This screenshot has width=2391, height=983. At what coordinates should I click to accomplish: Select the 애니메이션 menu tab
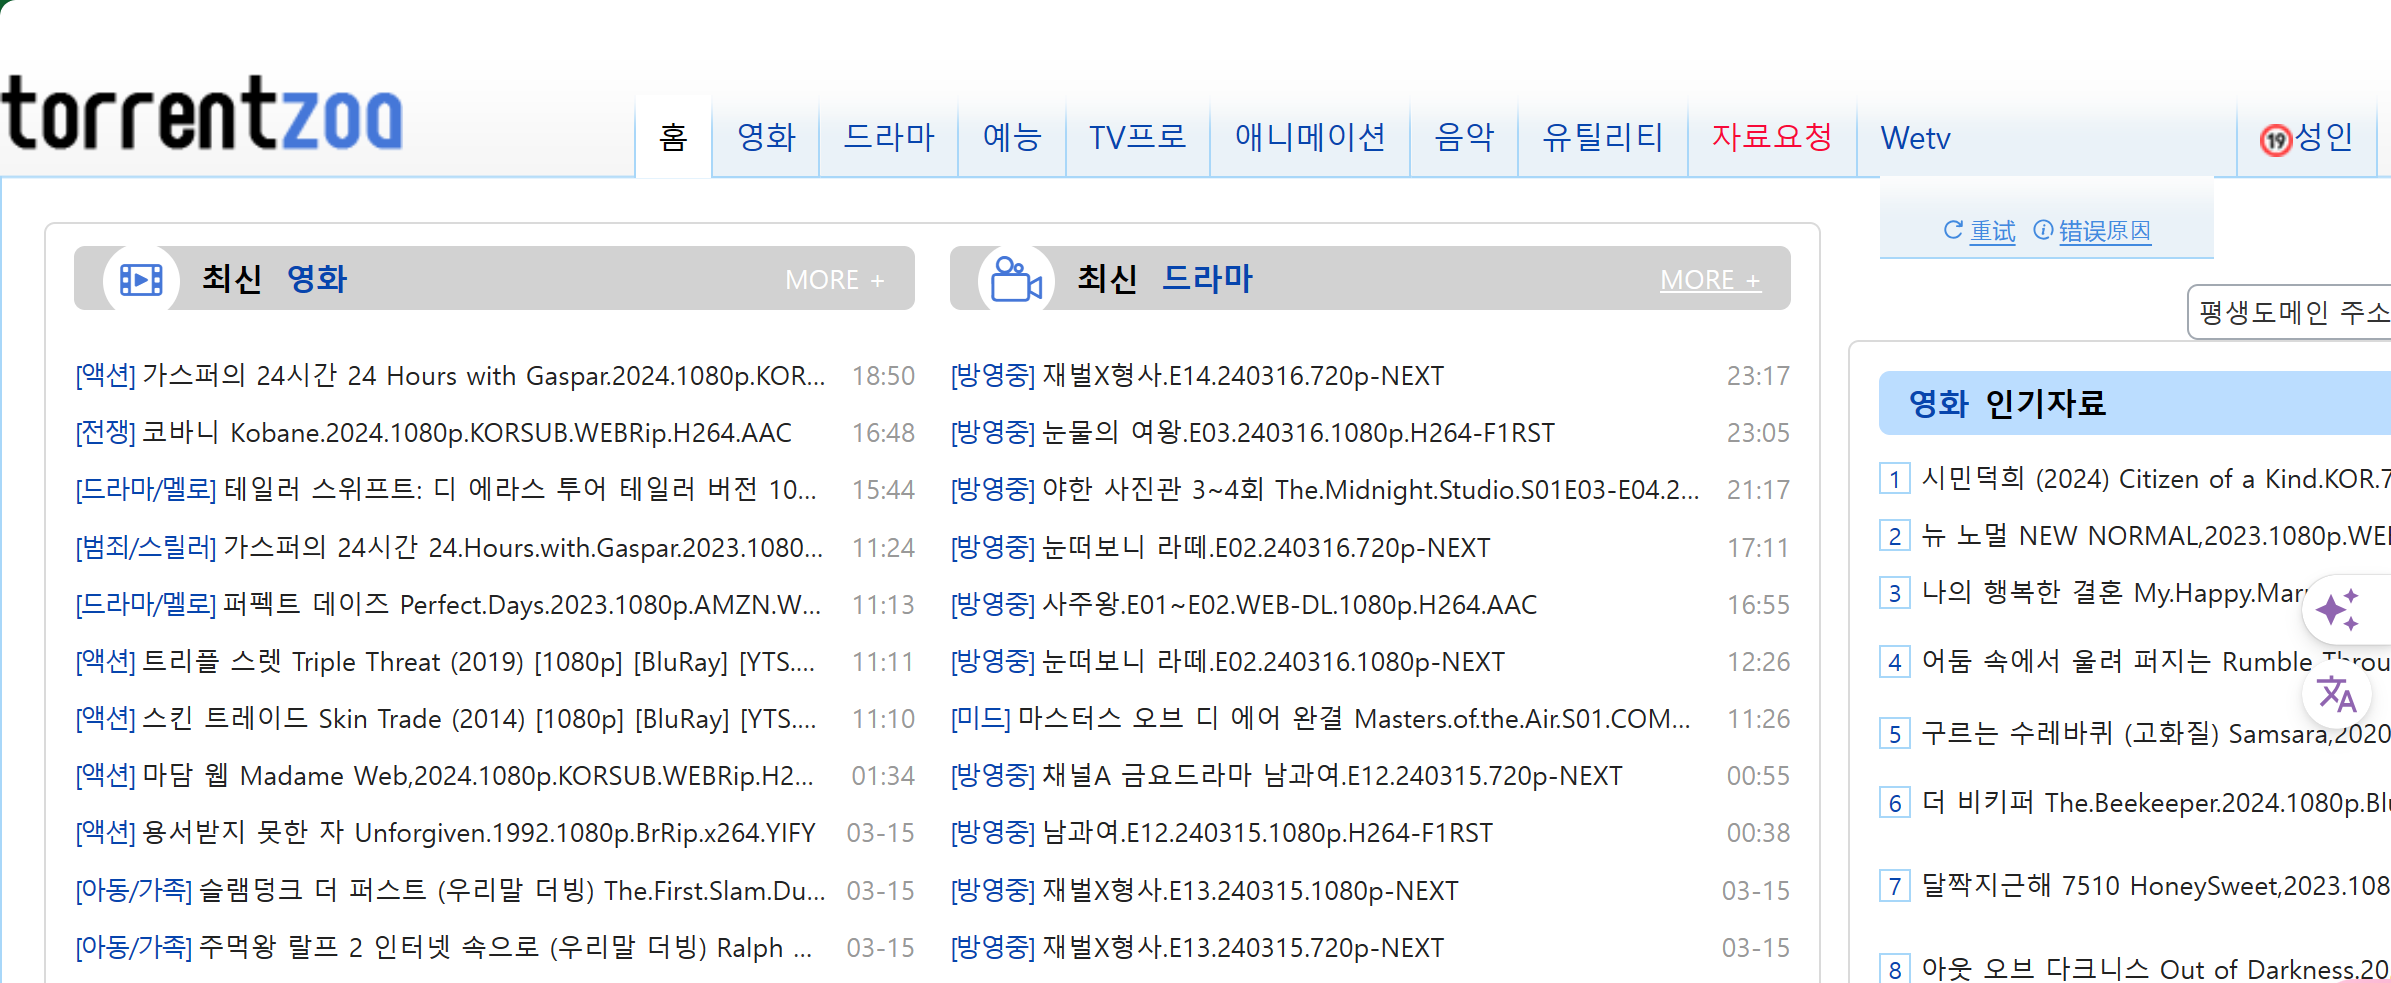pos(1310,138)
